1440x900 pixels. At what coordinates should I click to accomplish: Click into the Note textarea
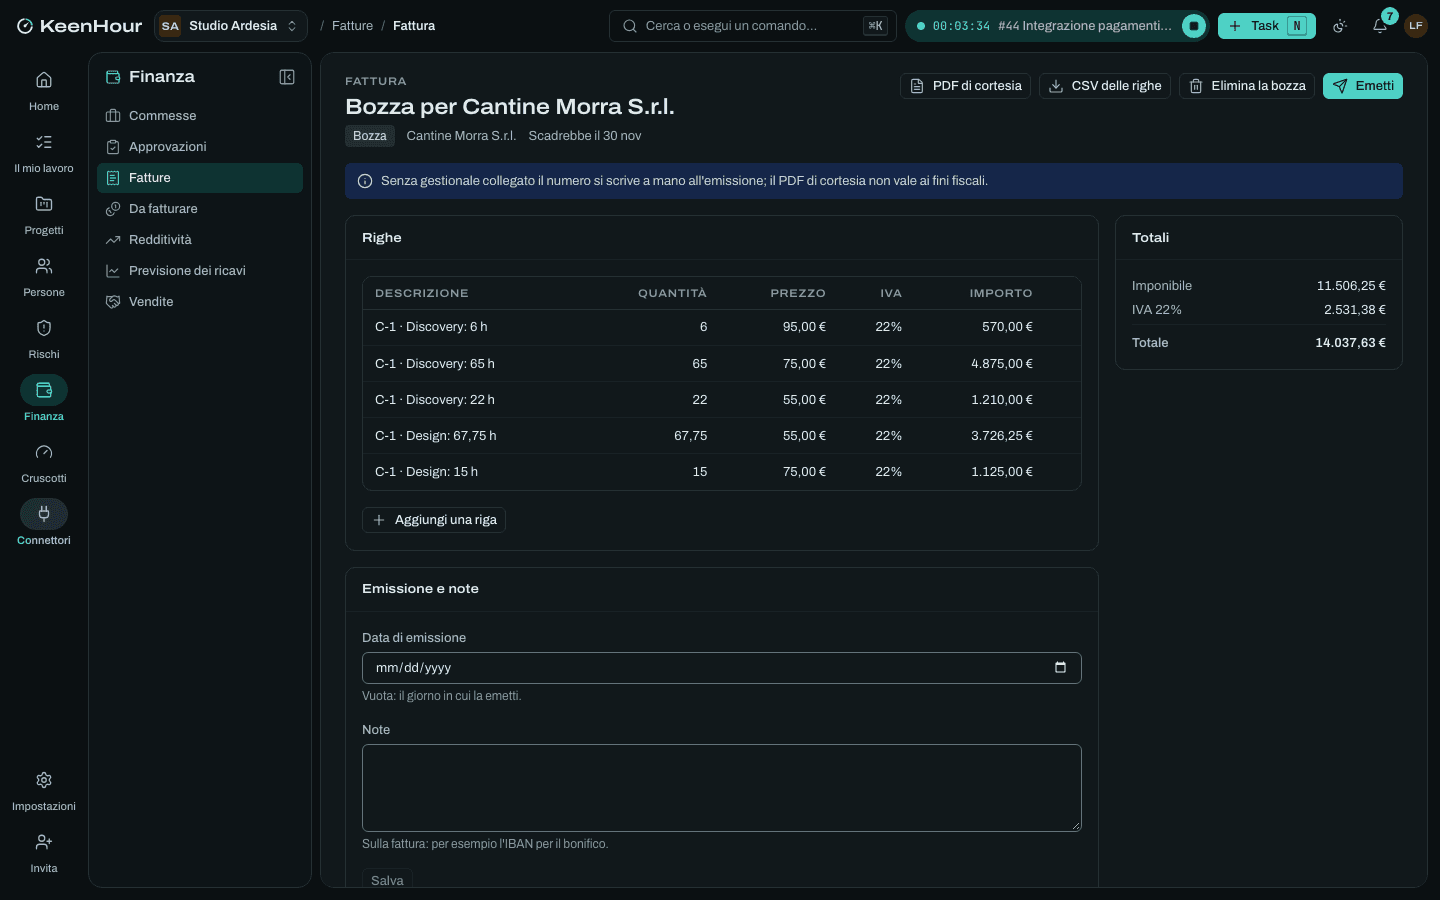point(722,788)
